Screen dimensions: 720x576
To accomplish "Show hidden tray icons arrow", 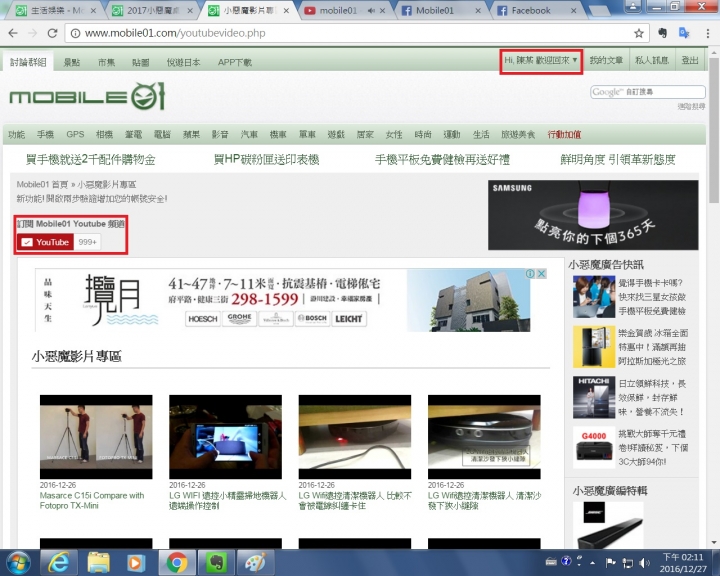I will click(593, 563).
